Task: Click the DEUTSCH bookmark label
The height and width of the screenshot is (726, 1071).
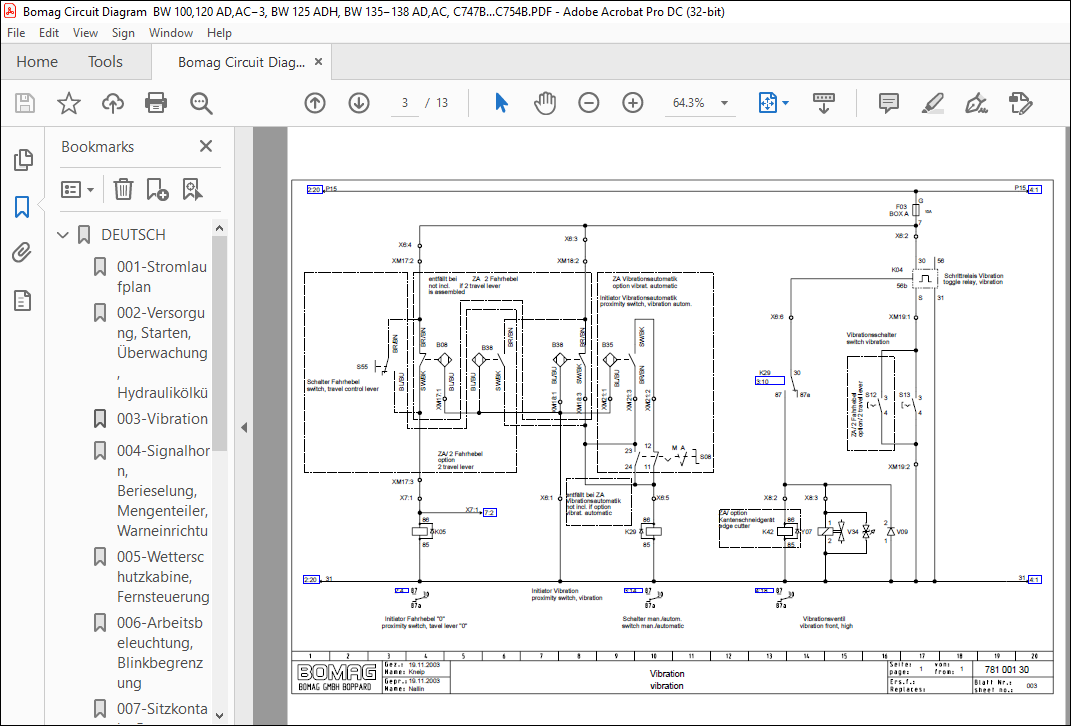Action: (133, 235)
